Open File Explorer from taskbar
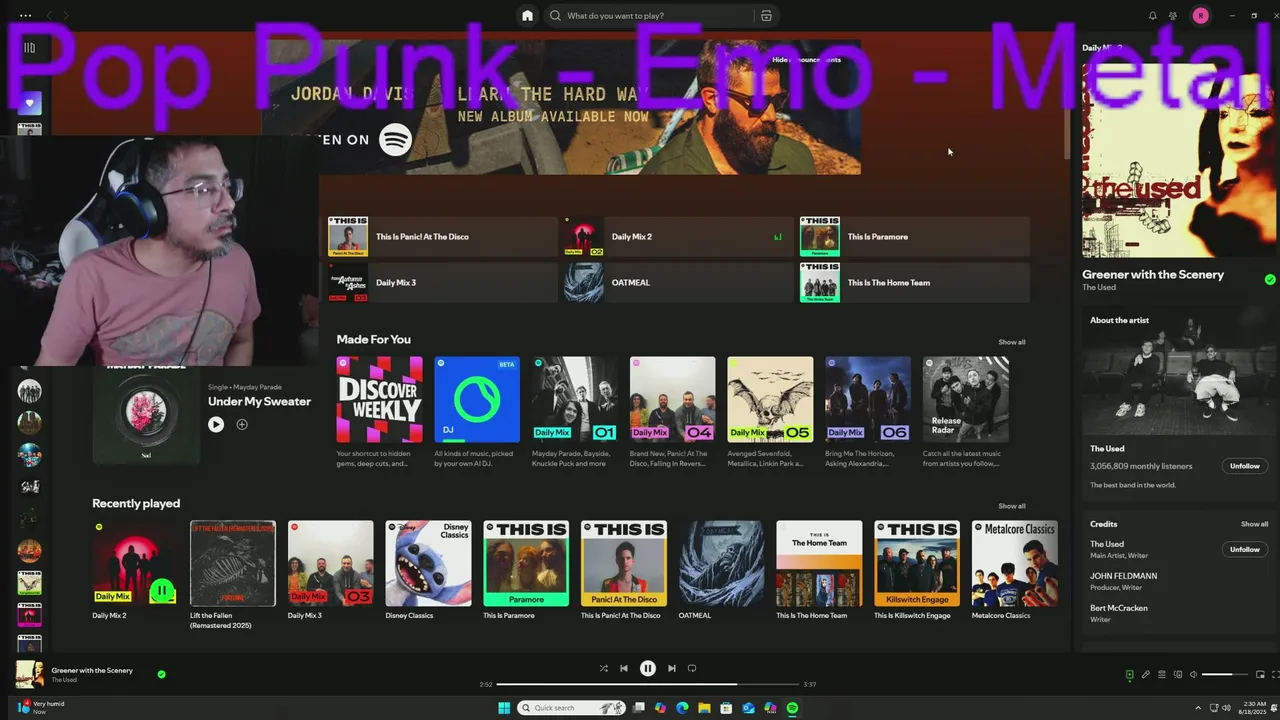Viewport: 1280px width, 720px height. (x=704, y=708)
